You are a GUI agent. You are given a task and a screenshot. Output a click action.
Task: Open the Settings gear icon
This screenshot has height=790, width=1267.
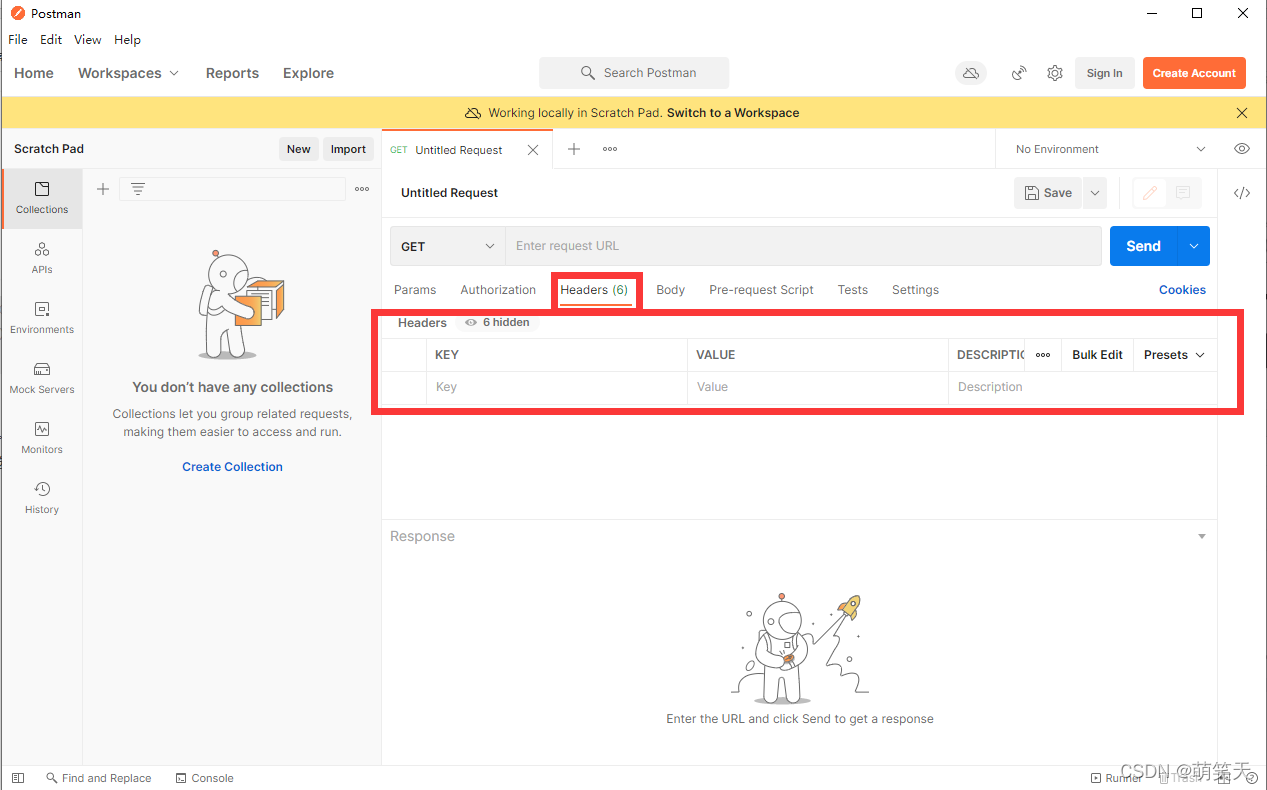(1055, 73)
